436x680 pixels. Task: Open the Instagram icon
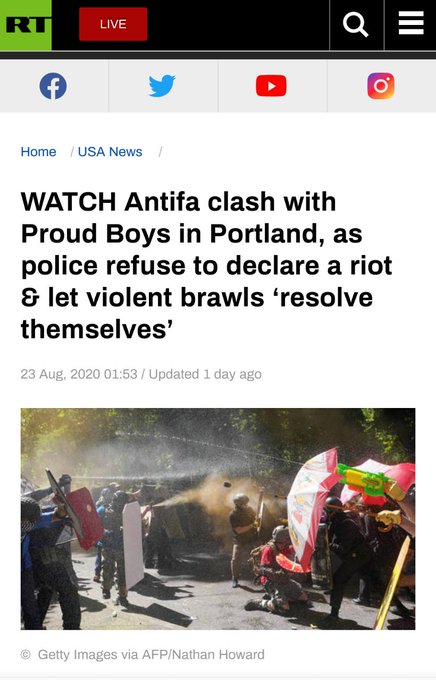click(x=381, y=86)
